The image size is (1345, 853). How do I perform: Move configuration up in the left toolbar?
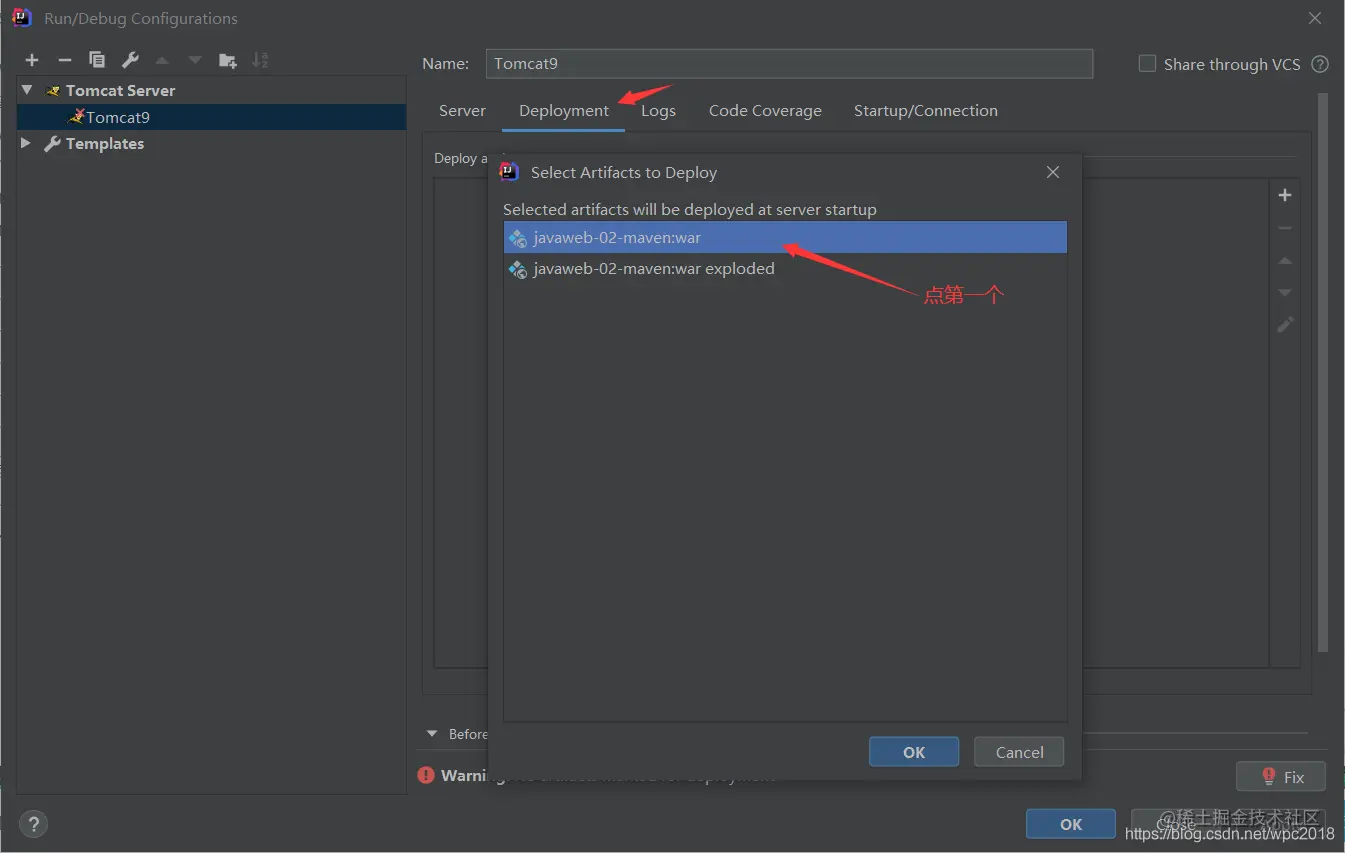point(162,61)
